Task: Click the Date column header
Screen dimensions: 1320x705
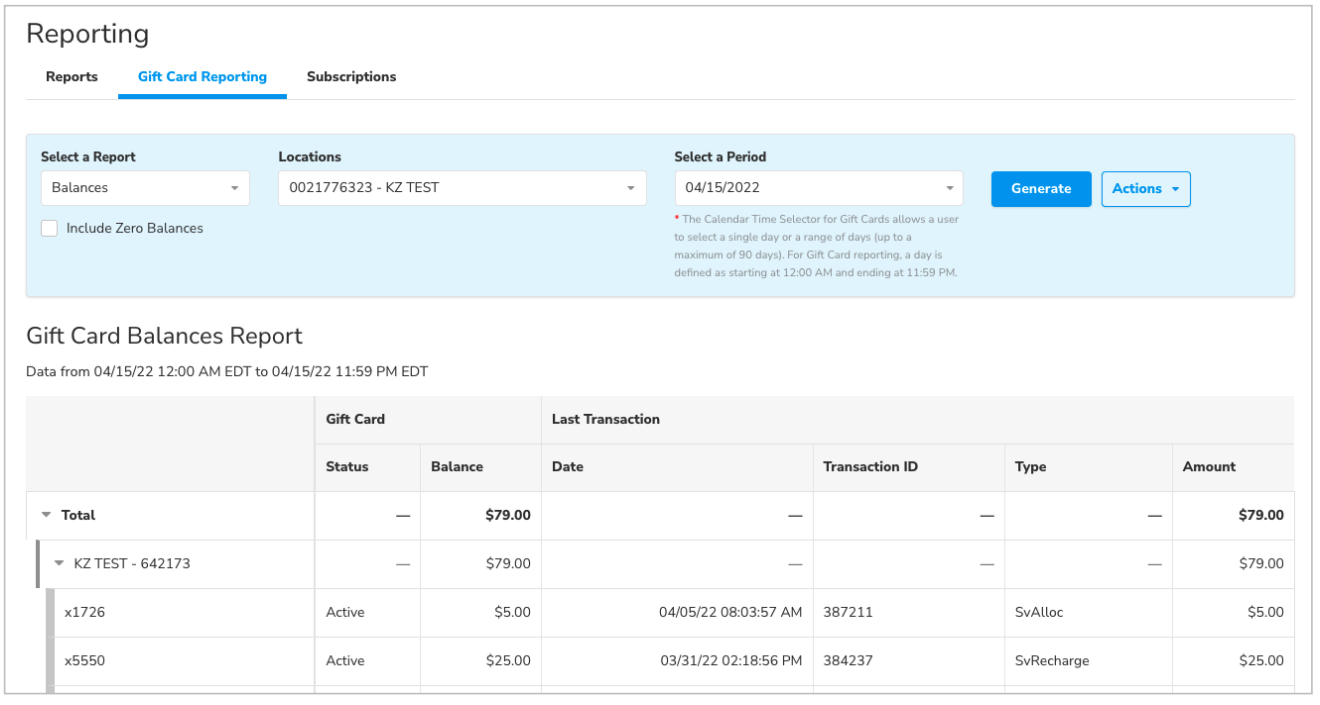Action: point(567,467)
